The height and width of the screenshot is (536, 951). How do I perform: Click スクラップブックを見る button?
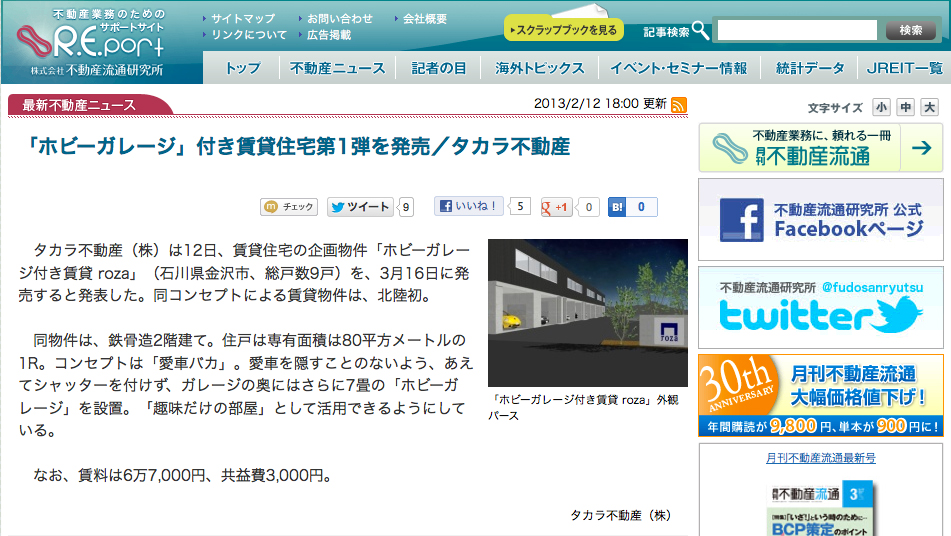[x=564, y=29]
